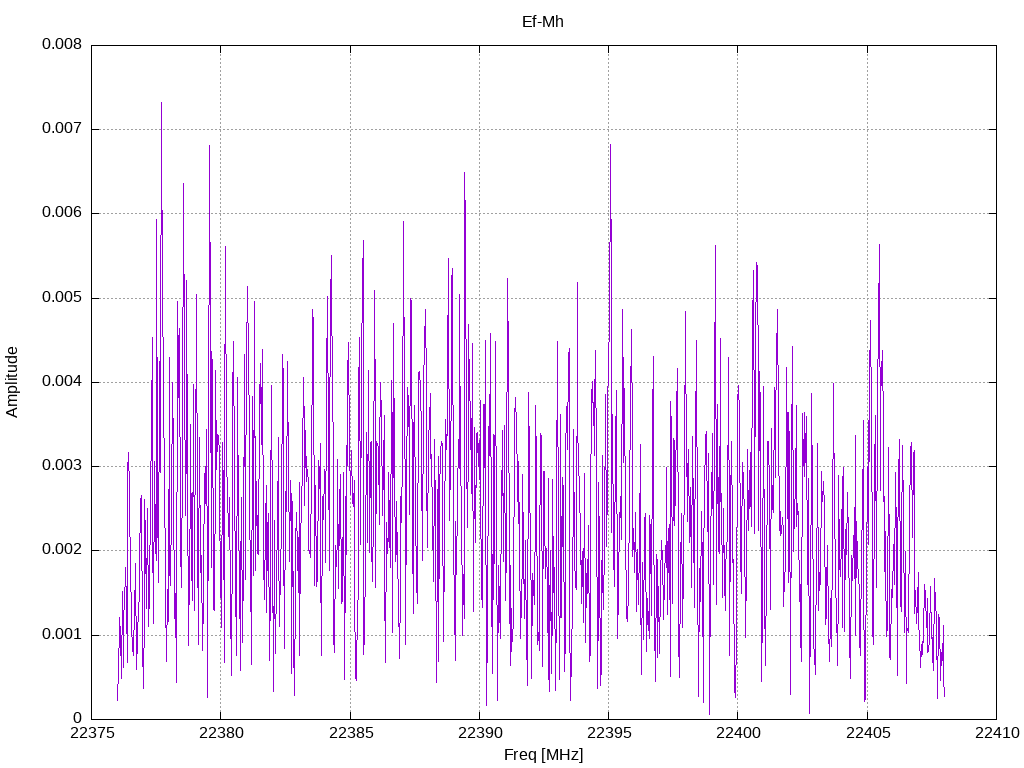This screenshot has height=768, width=1024.
Task: Click the y-axis tick label 0.005
Action: coord(62,298)
